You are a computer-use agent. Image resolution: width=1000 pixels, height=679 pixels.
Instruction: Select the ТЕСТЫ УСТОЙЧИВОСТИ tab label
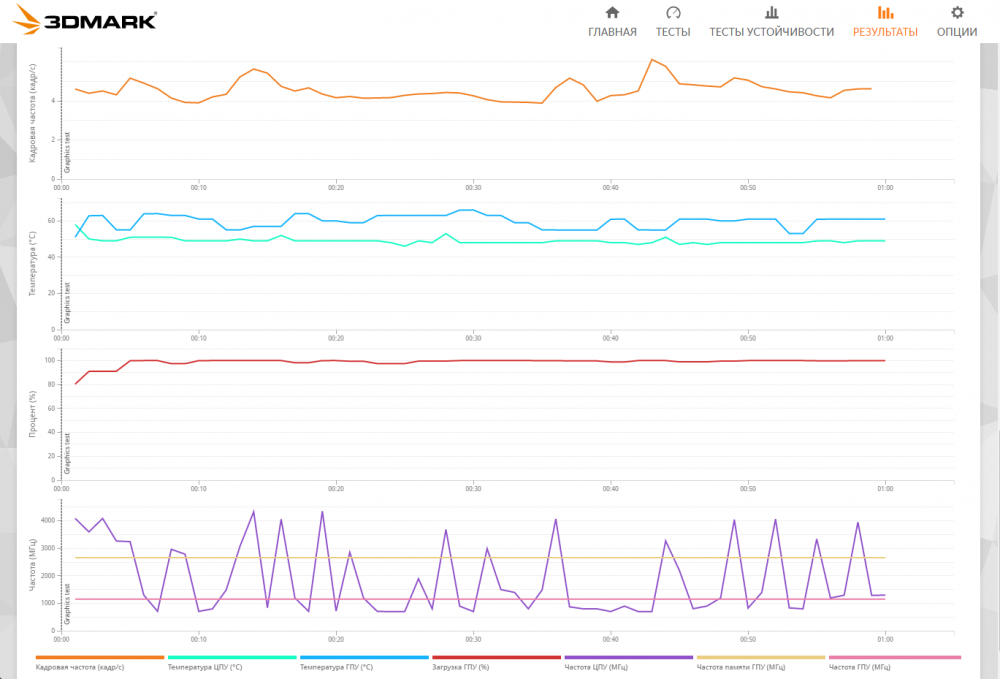pos(772,32)
